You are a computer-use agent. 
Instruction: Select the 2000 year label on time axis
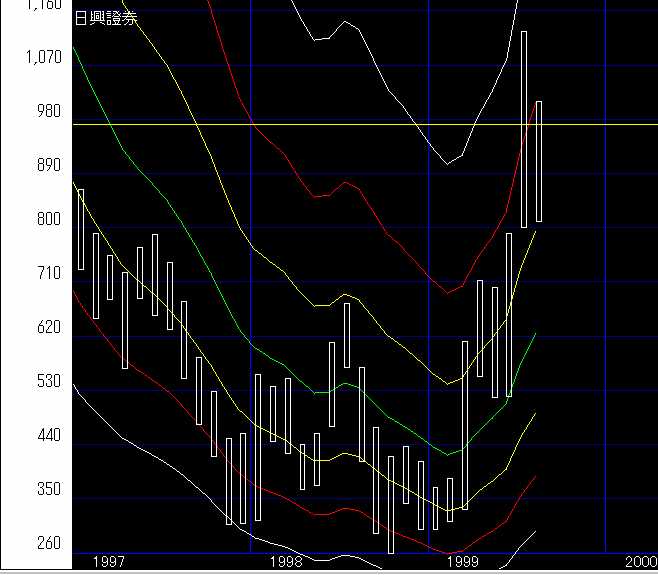click(640, 562)
